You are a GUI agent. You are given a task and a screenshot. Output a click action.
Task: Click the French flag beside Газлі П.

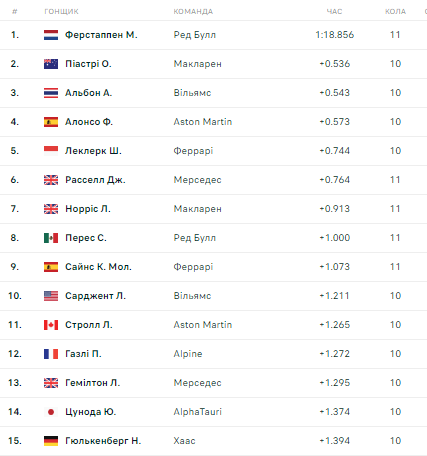(51, 354)
